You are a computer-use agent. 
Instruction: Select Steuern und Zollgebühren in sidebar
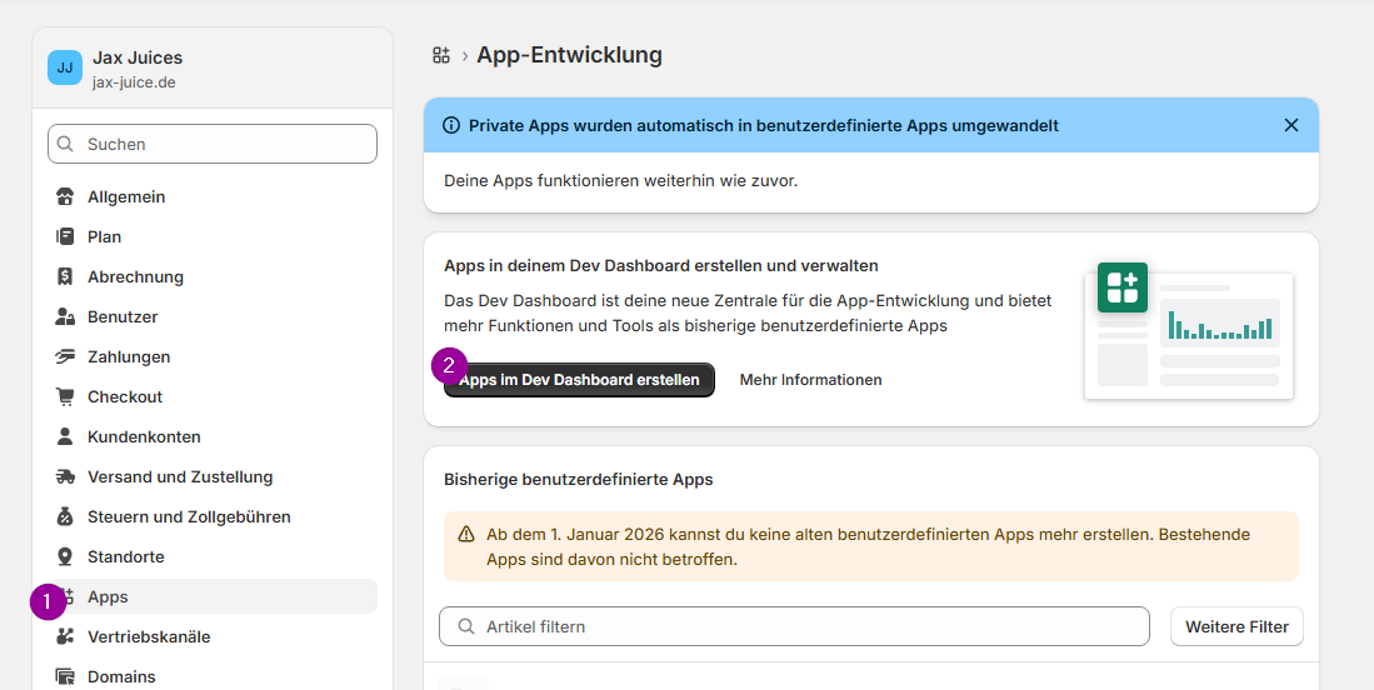tap(189, 517)
